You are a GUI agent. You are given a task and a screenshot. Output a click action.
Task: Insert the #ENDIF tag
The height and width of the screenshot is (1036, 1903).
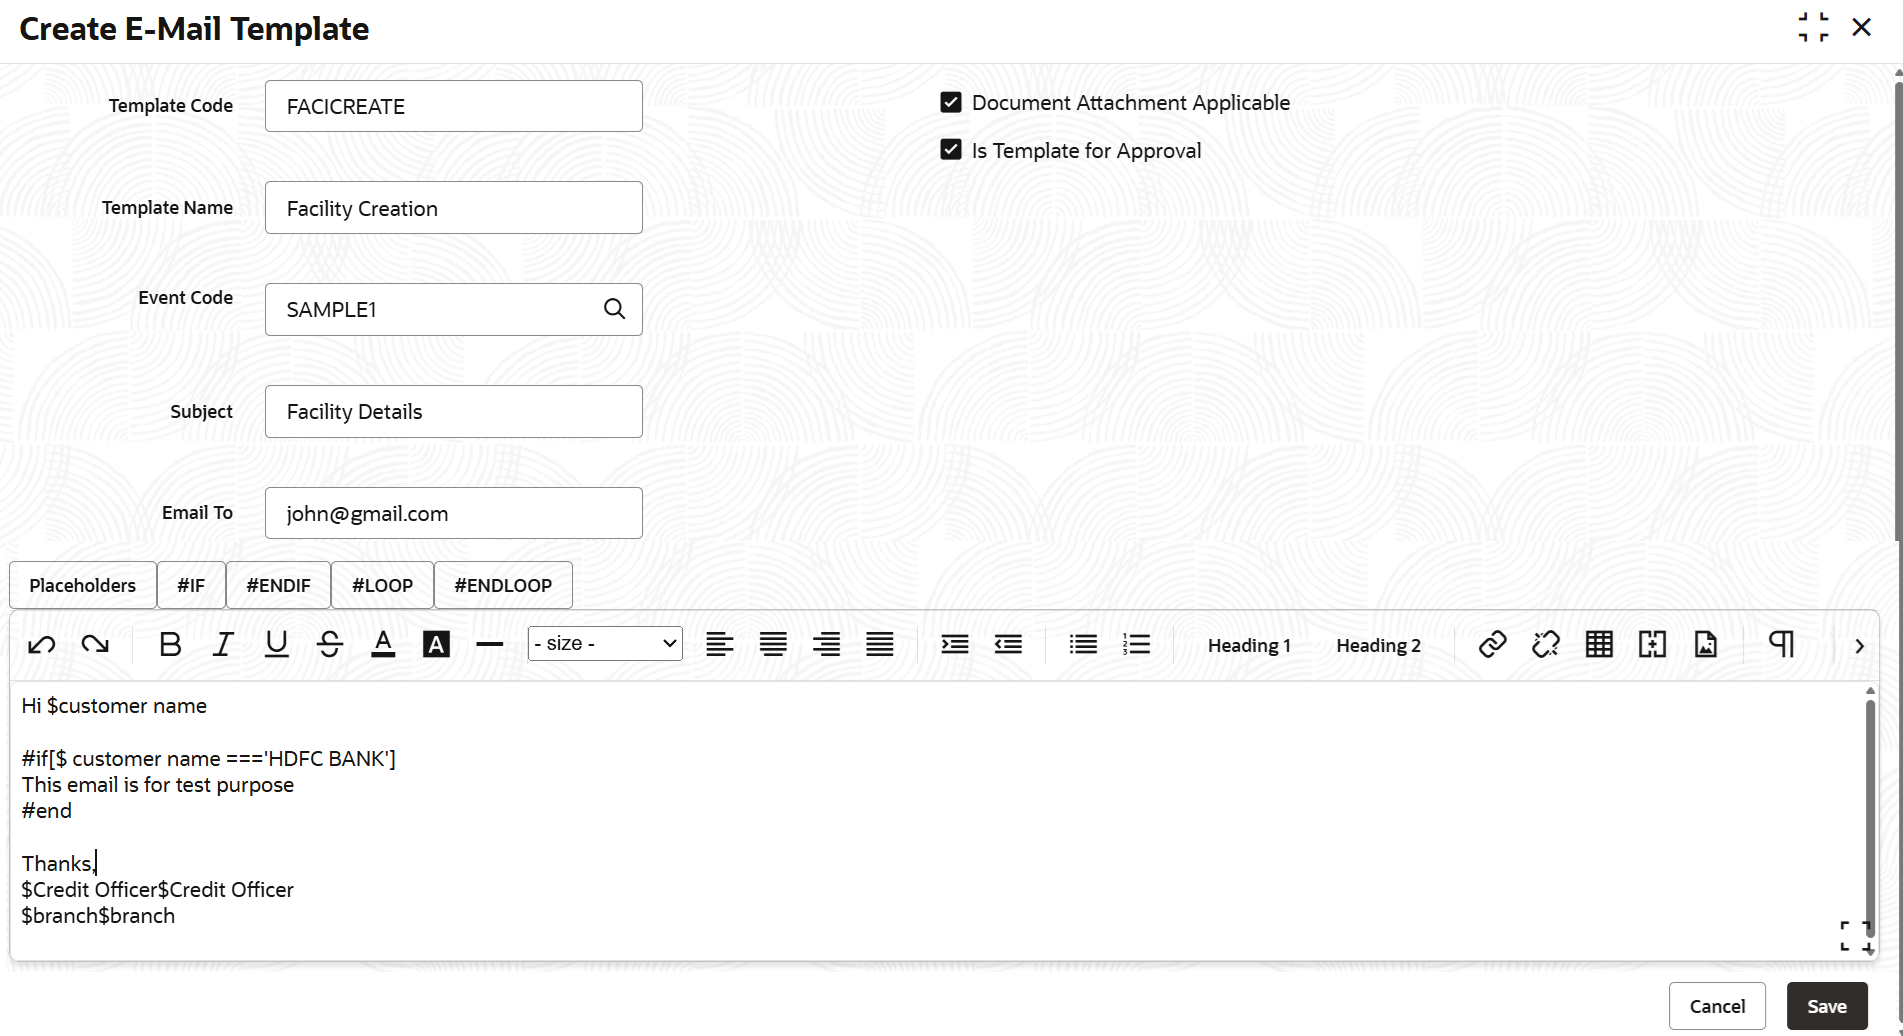coord(279,585)
